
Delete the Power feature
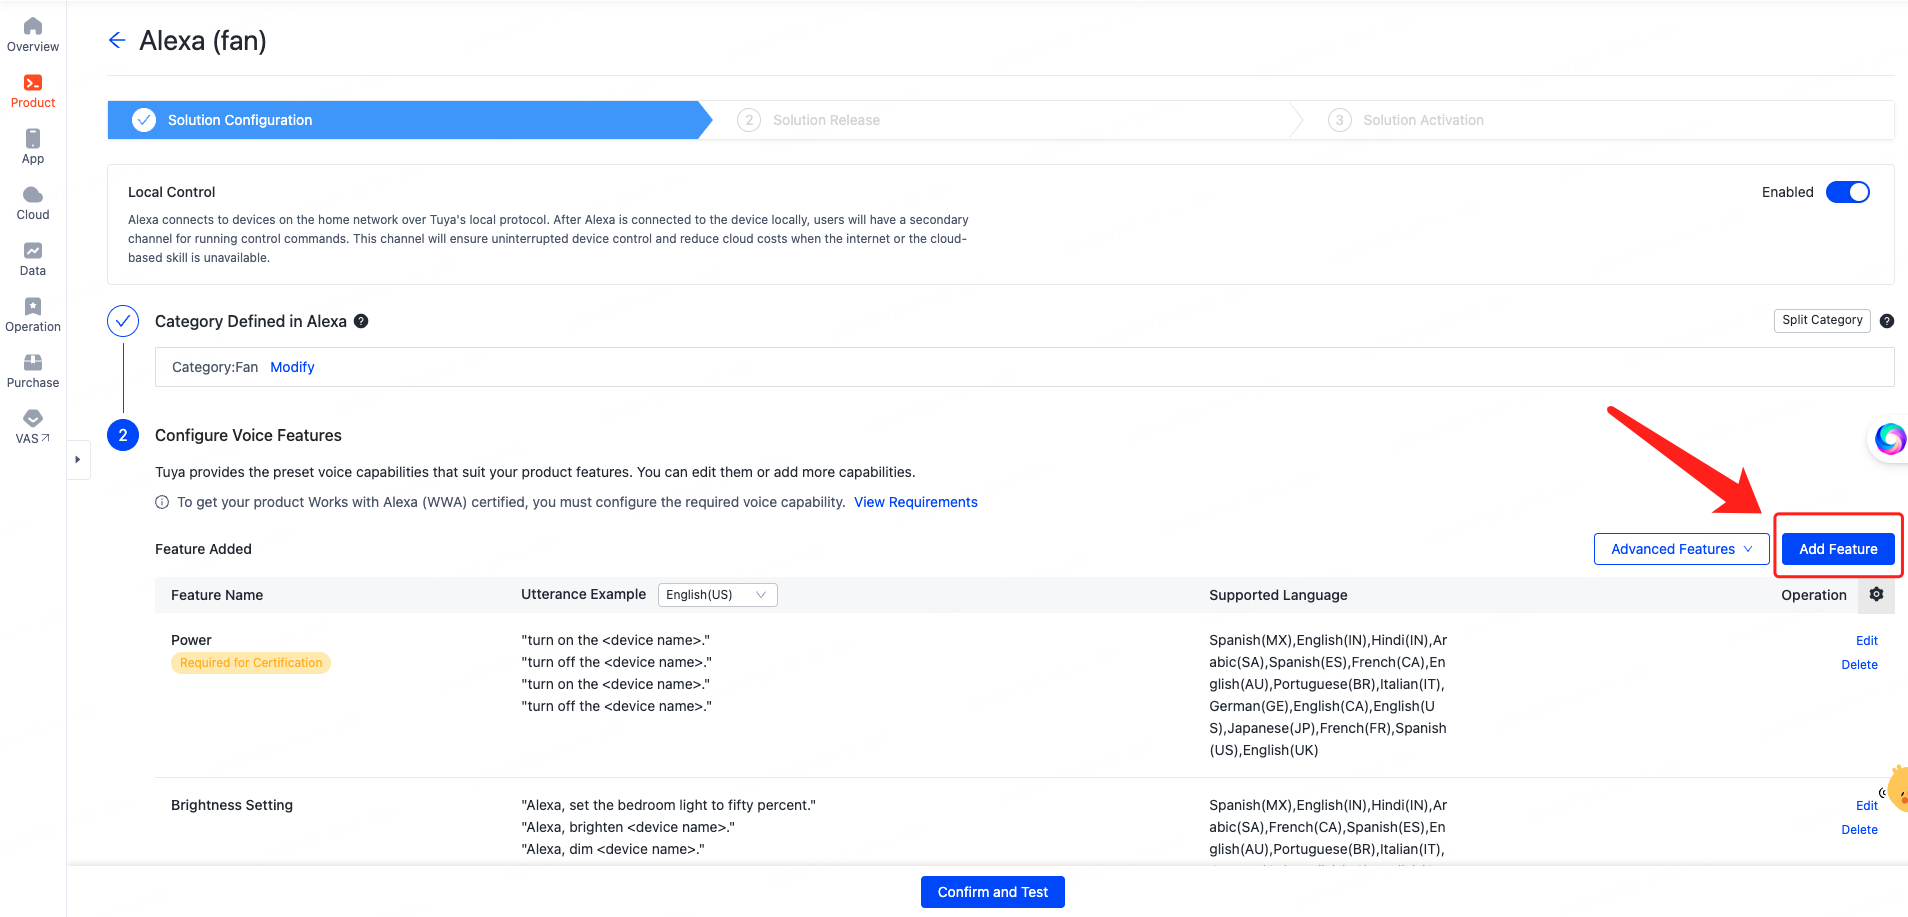coord(1859,665)
